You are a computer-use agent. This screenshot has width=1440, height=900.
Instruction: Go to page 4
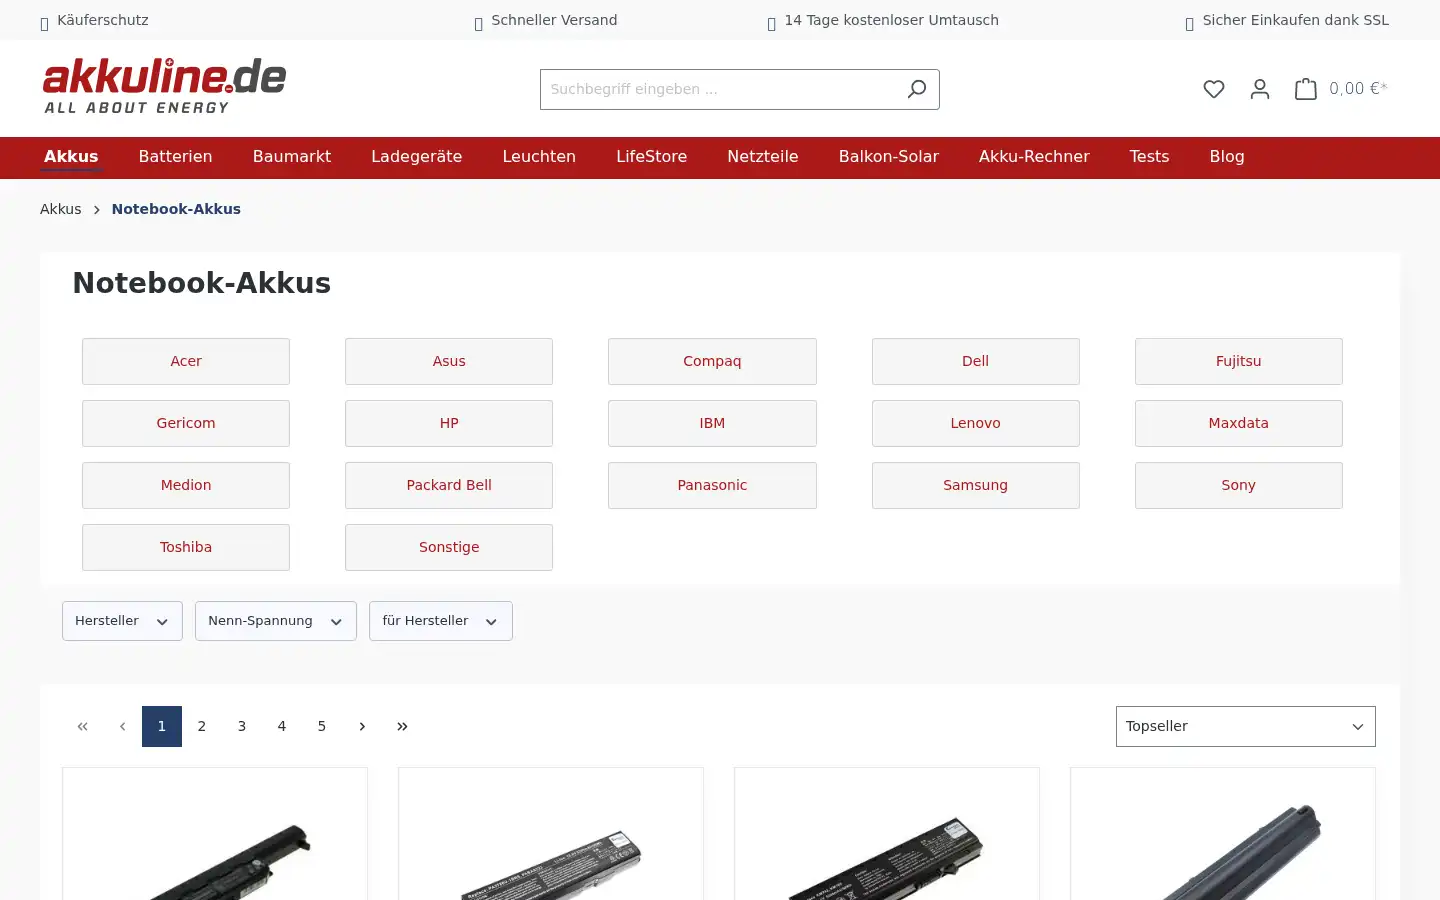pyautogui.click(x=282, y=726)
